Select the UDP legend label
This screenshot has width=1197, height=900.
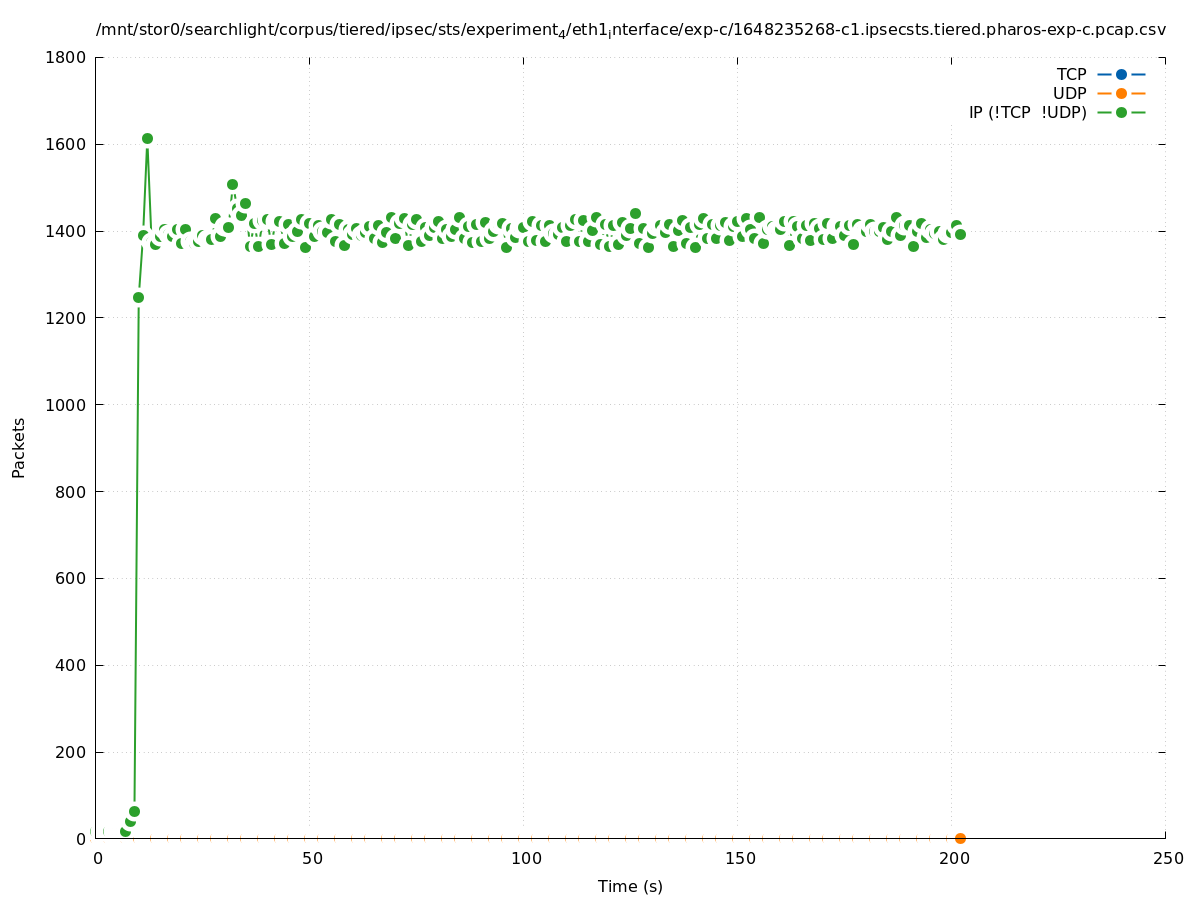(1069, 94)
